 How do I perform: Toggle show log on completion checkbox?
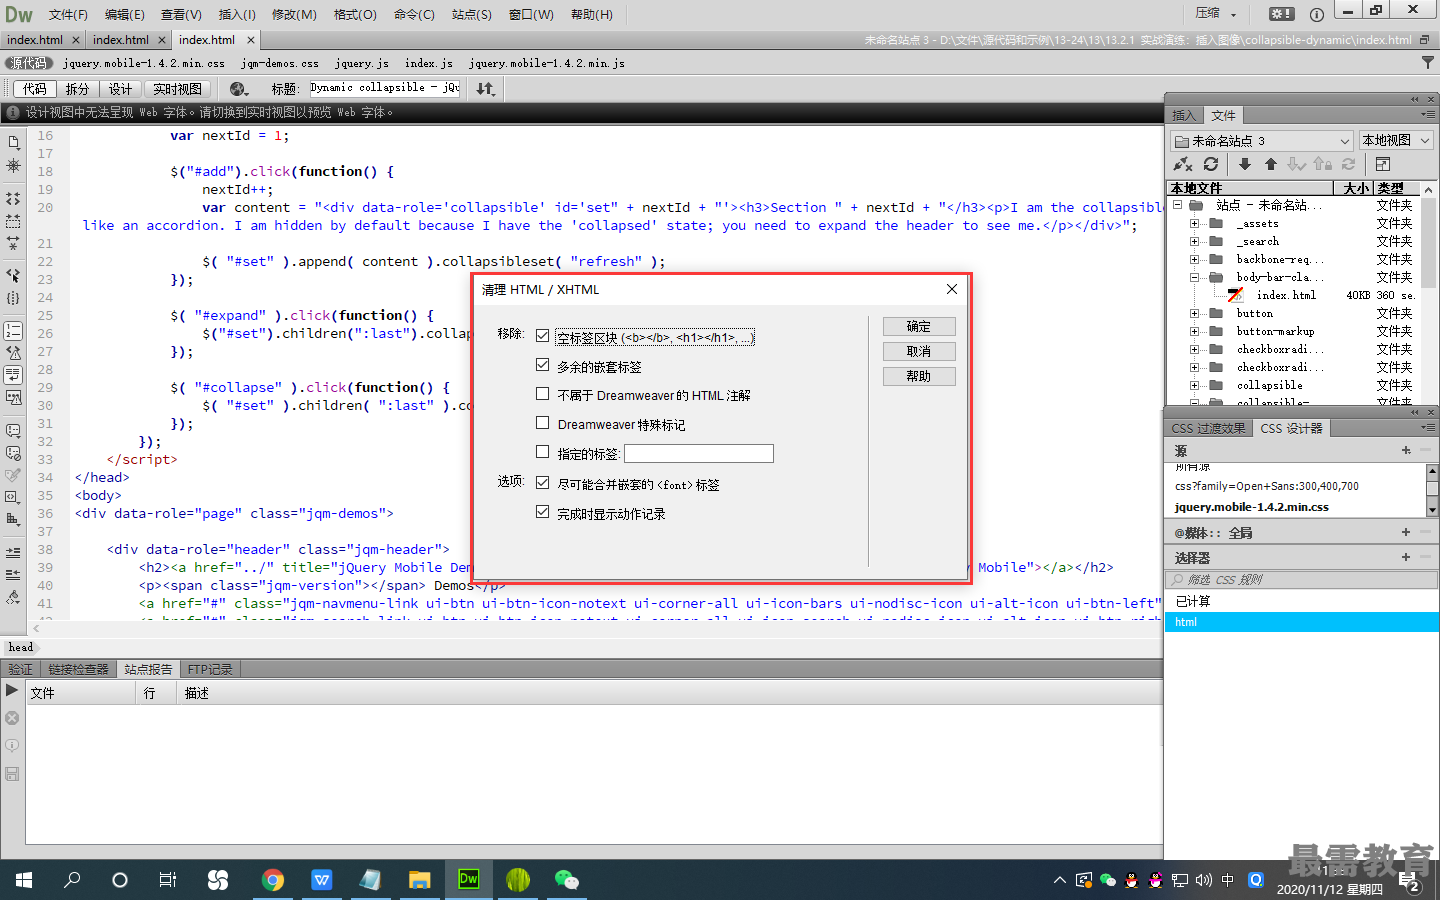pyautogui.click(x=542, y=512)
